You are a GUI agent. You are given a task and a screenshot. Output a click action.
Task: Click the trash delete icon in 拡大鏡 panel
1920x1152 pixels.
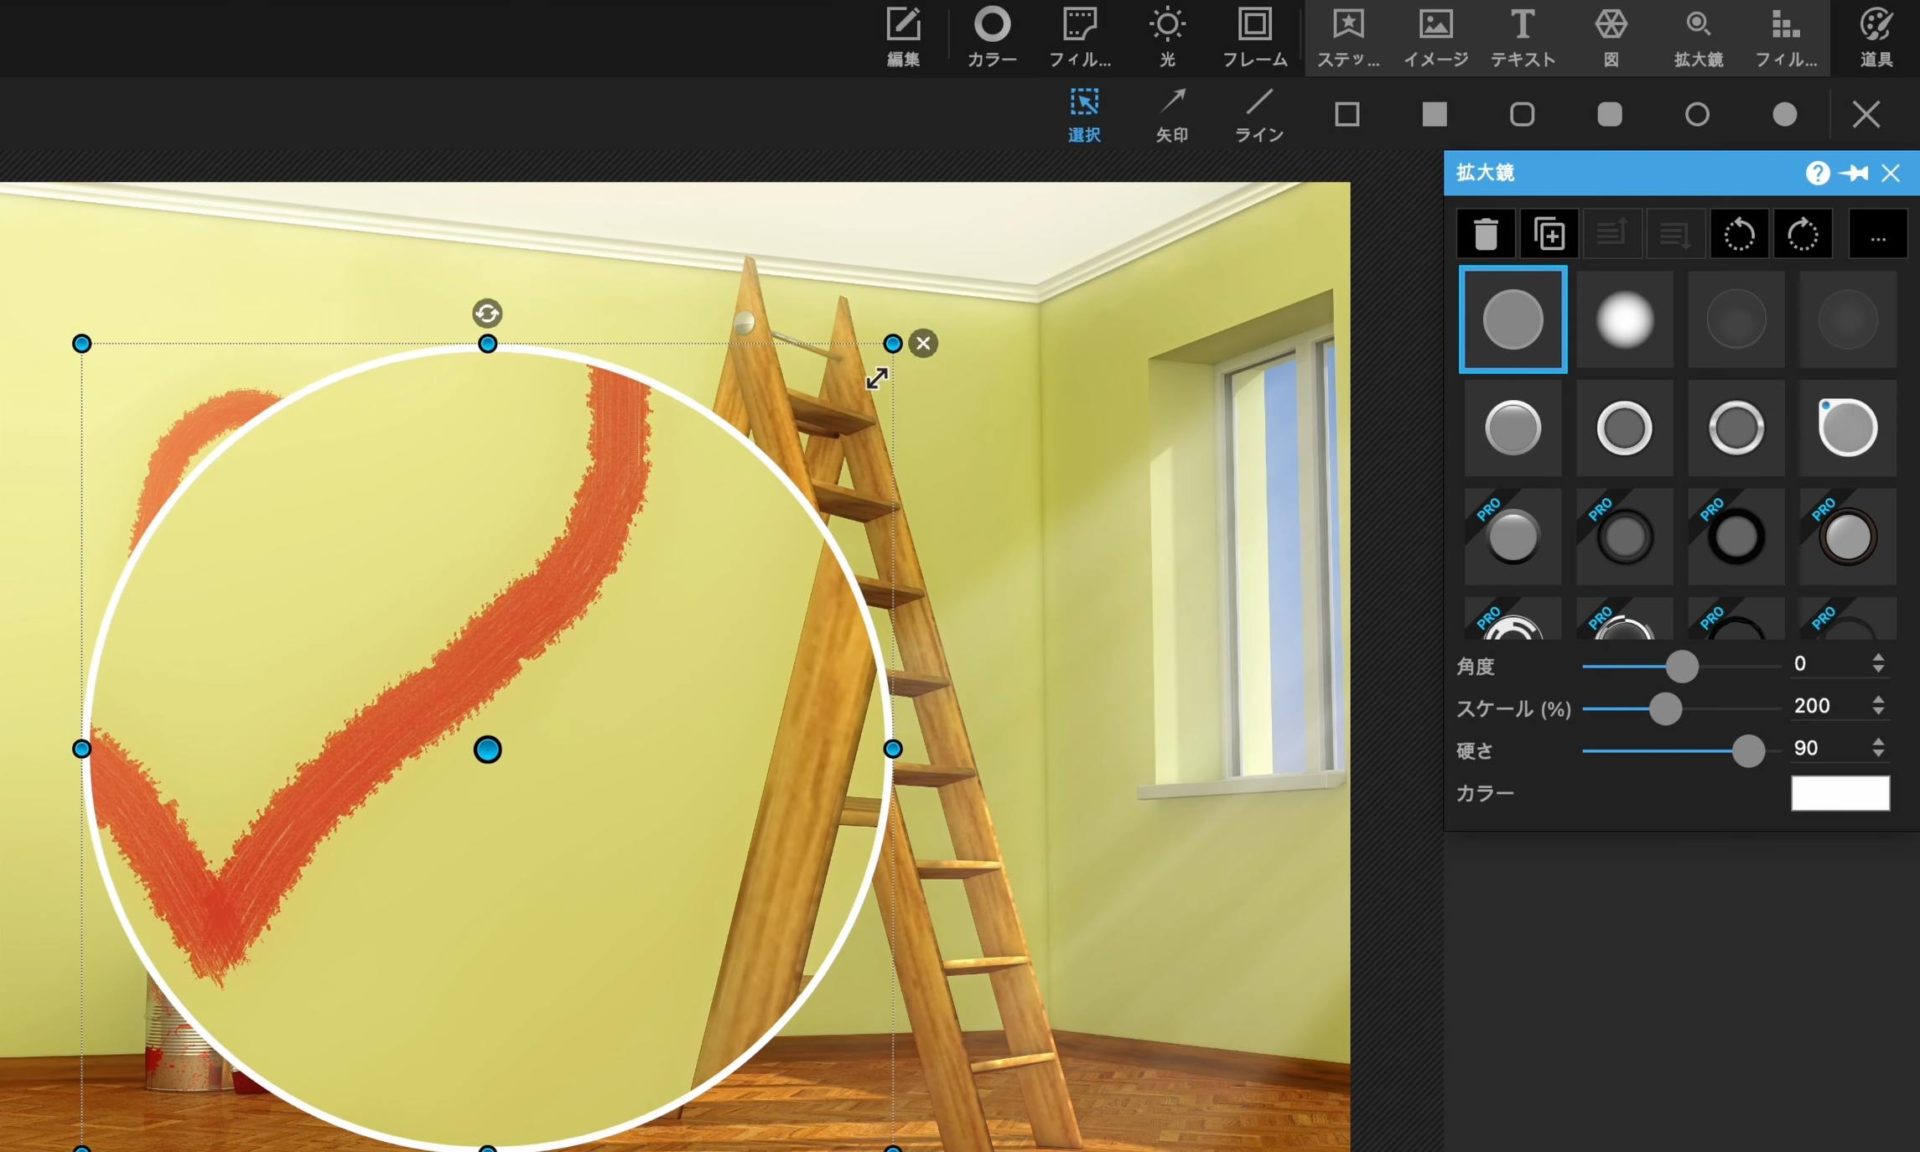pos(1485,234)
